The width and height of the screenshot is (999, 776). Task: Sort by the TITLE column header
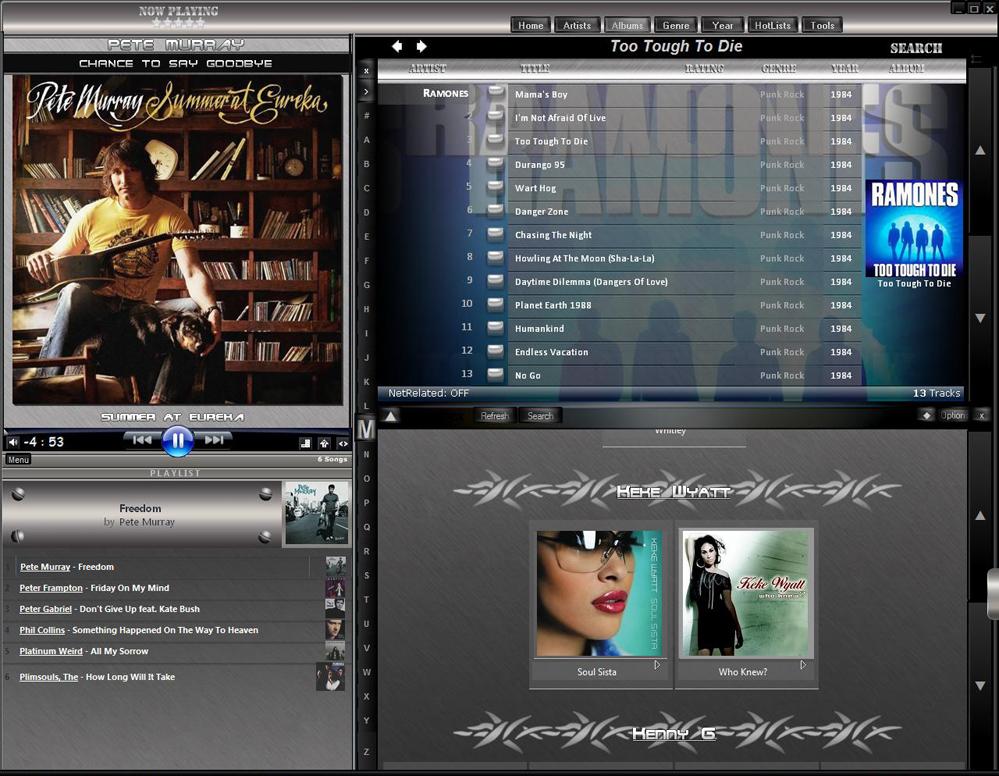point(534,68)
